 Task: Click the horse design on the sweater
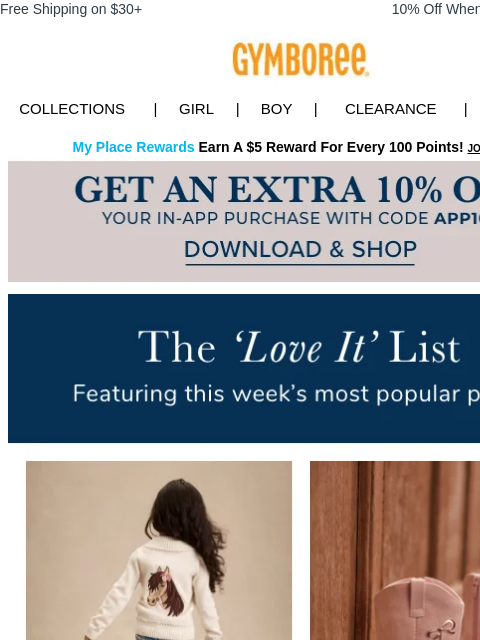165,590
